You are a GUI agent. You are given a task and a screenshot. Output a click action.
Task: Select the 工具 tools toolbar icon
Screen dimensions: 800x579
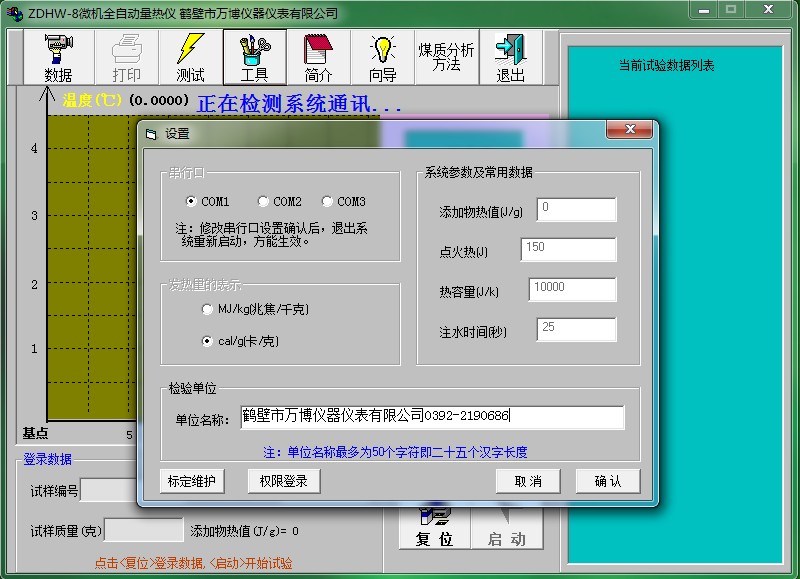click(254, 57)
